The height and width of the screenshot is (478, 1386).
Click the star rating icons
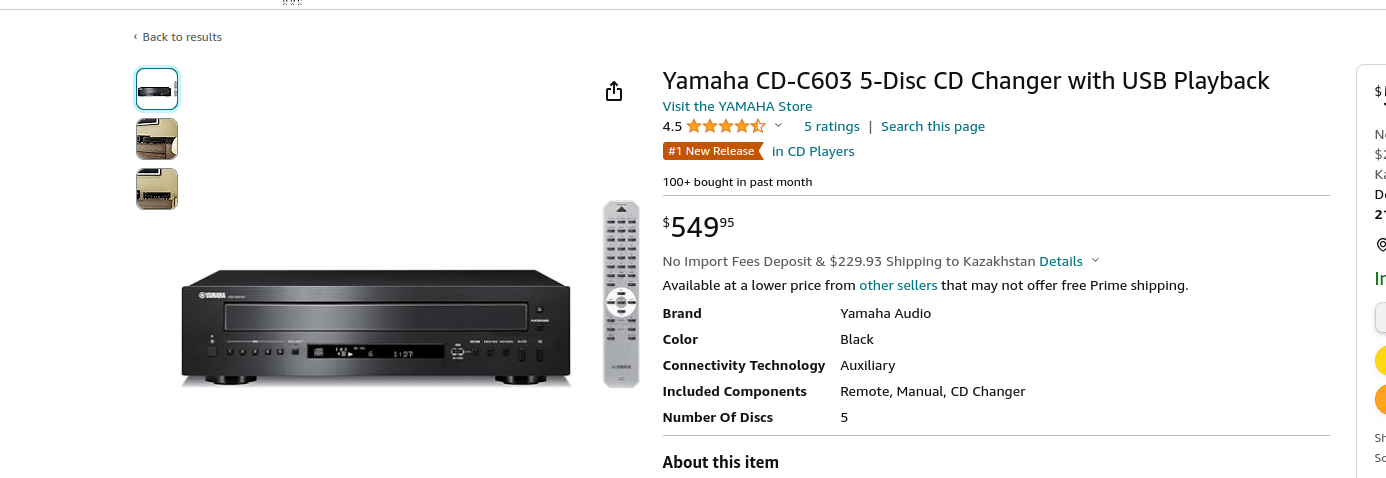tap(726, 126)
